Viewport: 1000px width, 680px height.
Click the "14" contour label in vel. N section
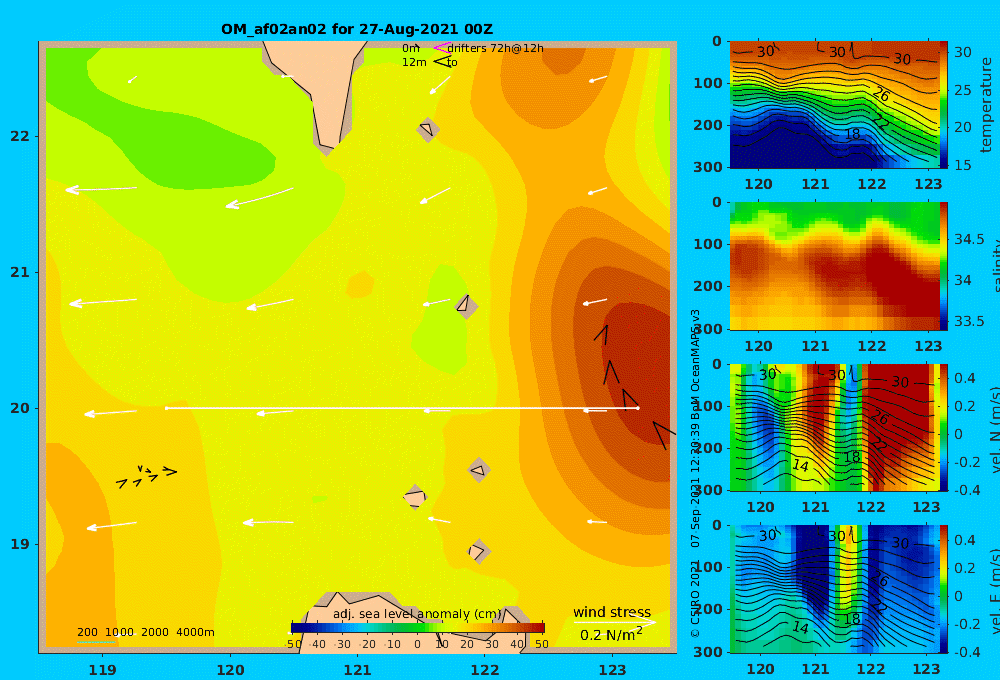[800, 466]
